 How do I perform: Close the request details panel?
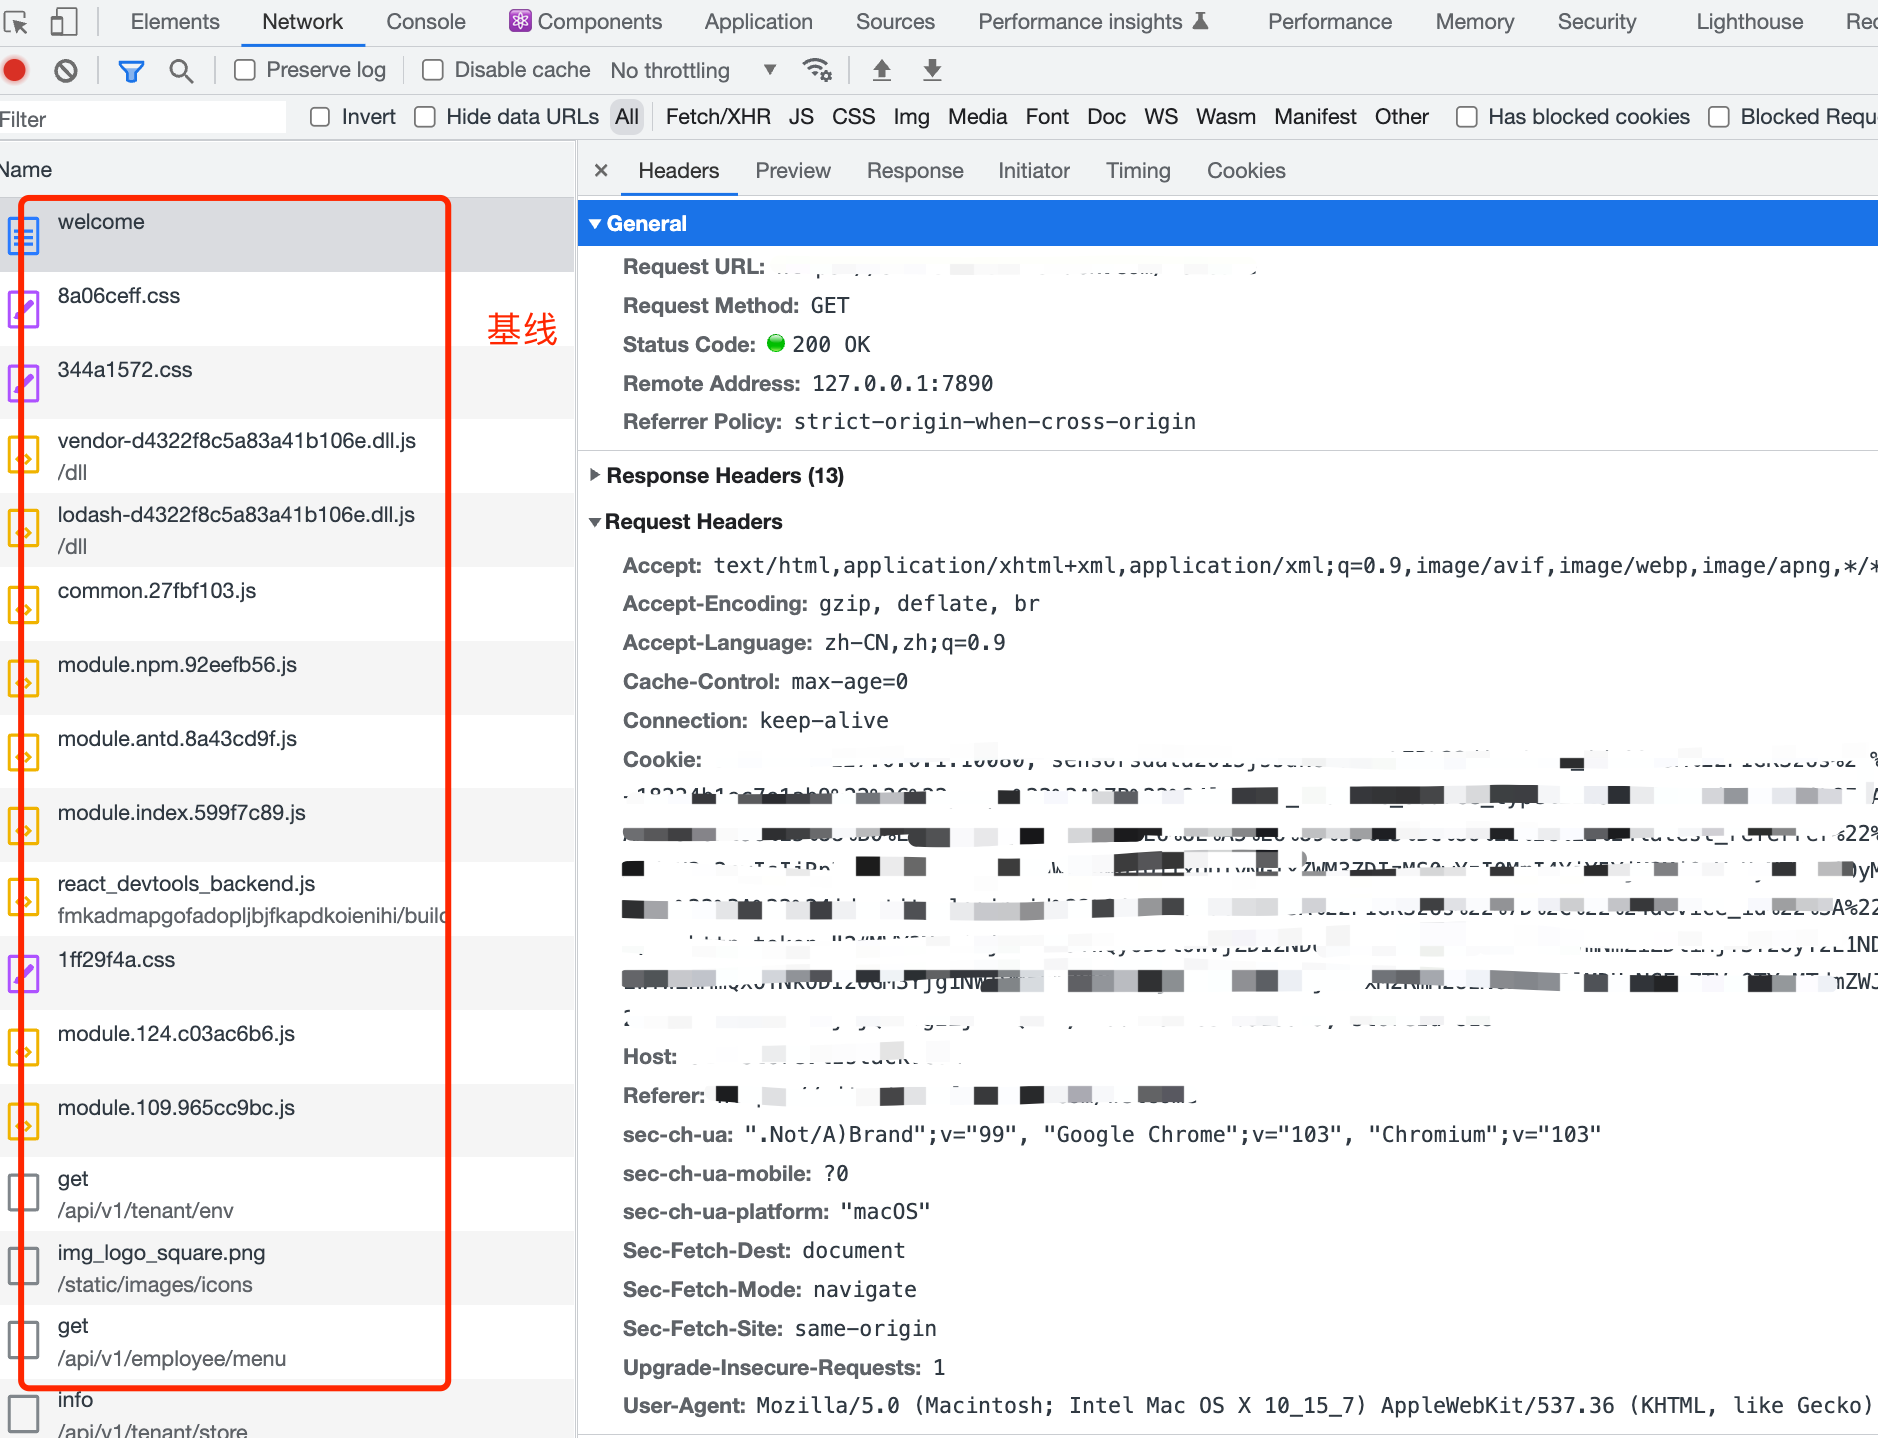[601, 171]
